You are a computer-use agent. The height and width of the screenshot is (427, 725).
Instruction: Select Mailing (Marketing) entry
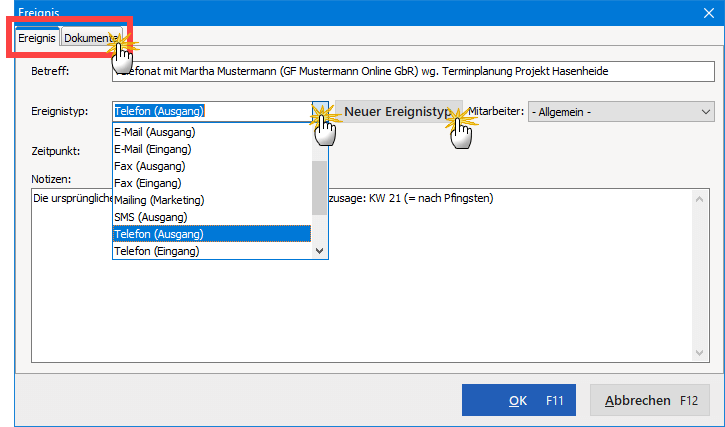212,200
